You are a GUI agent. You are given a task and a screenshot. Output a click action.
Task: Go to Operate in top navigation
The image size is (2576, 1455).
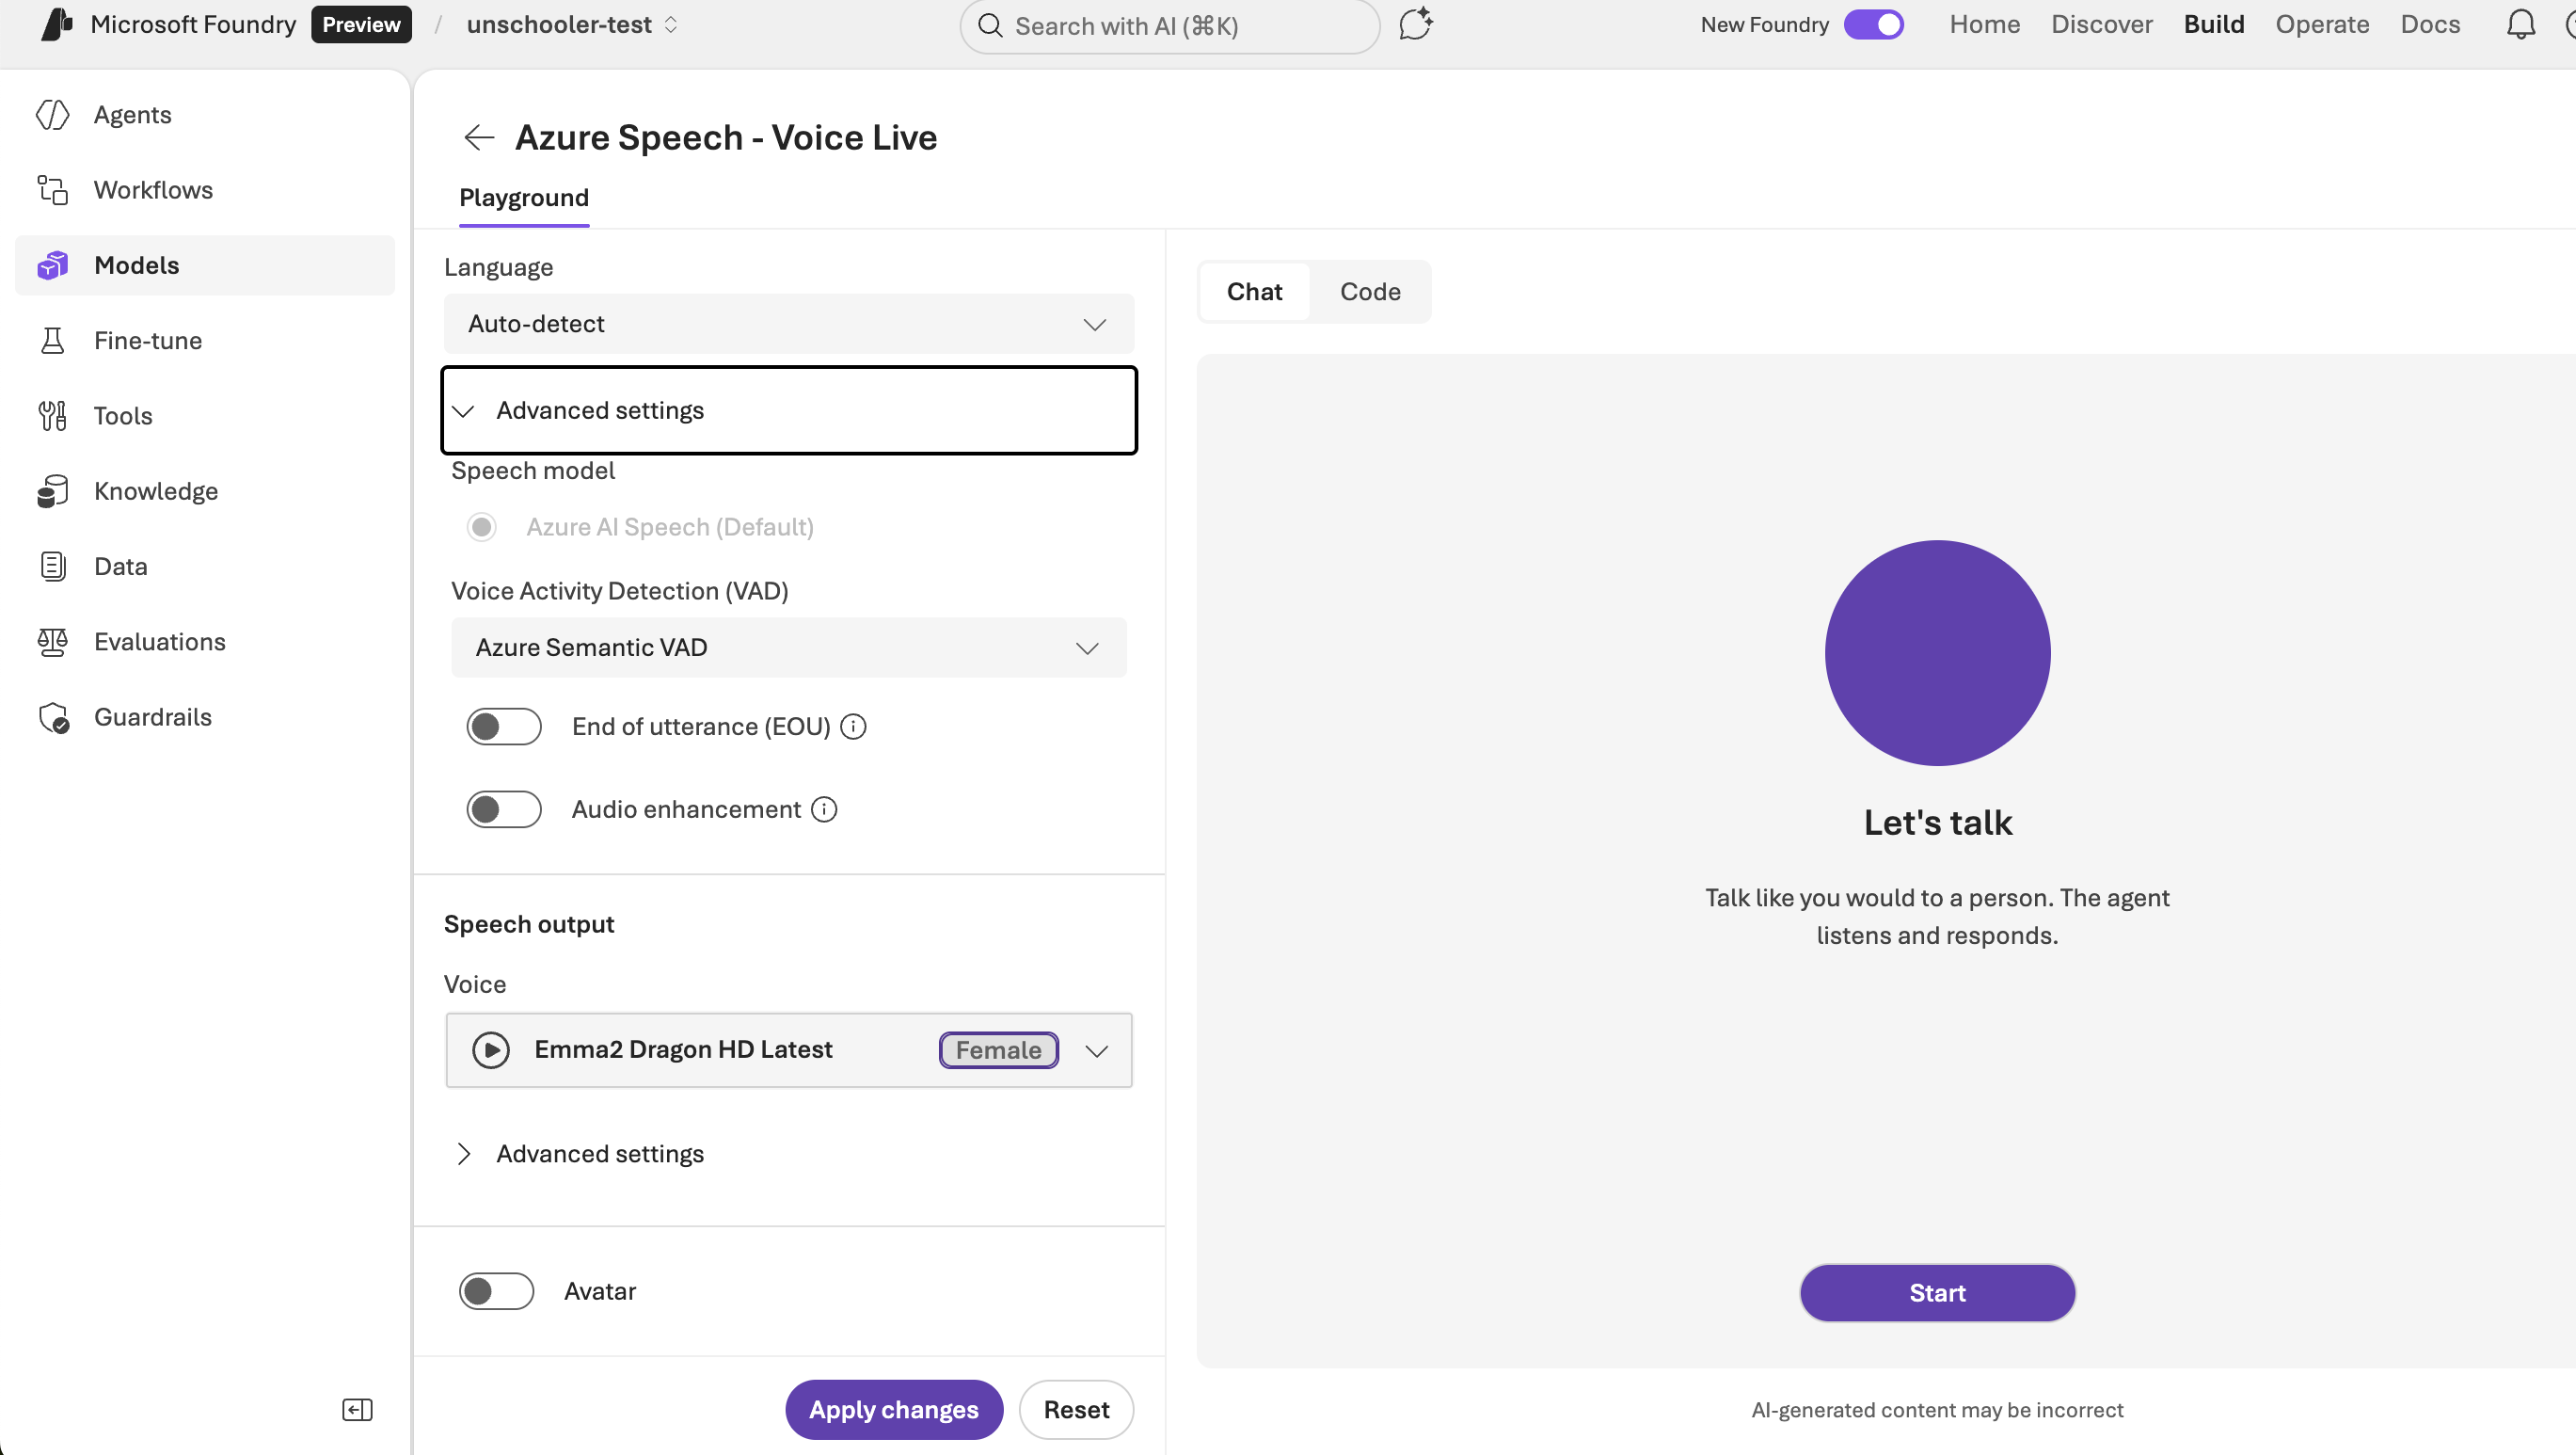pos(2322,24)
